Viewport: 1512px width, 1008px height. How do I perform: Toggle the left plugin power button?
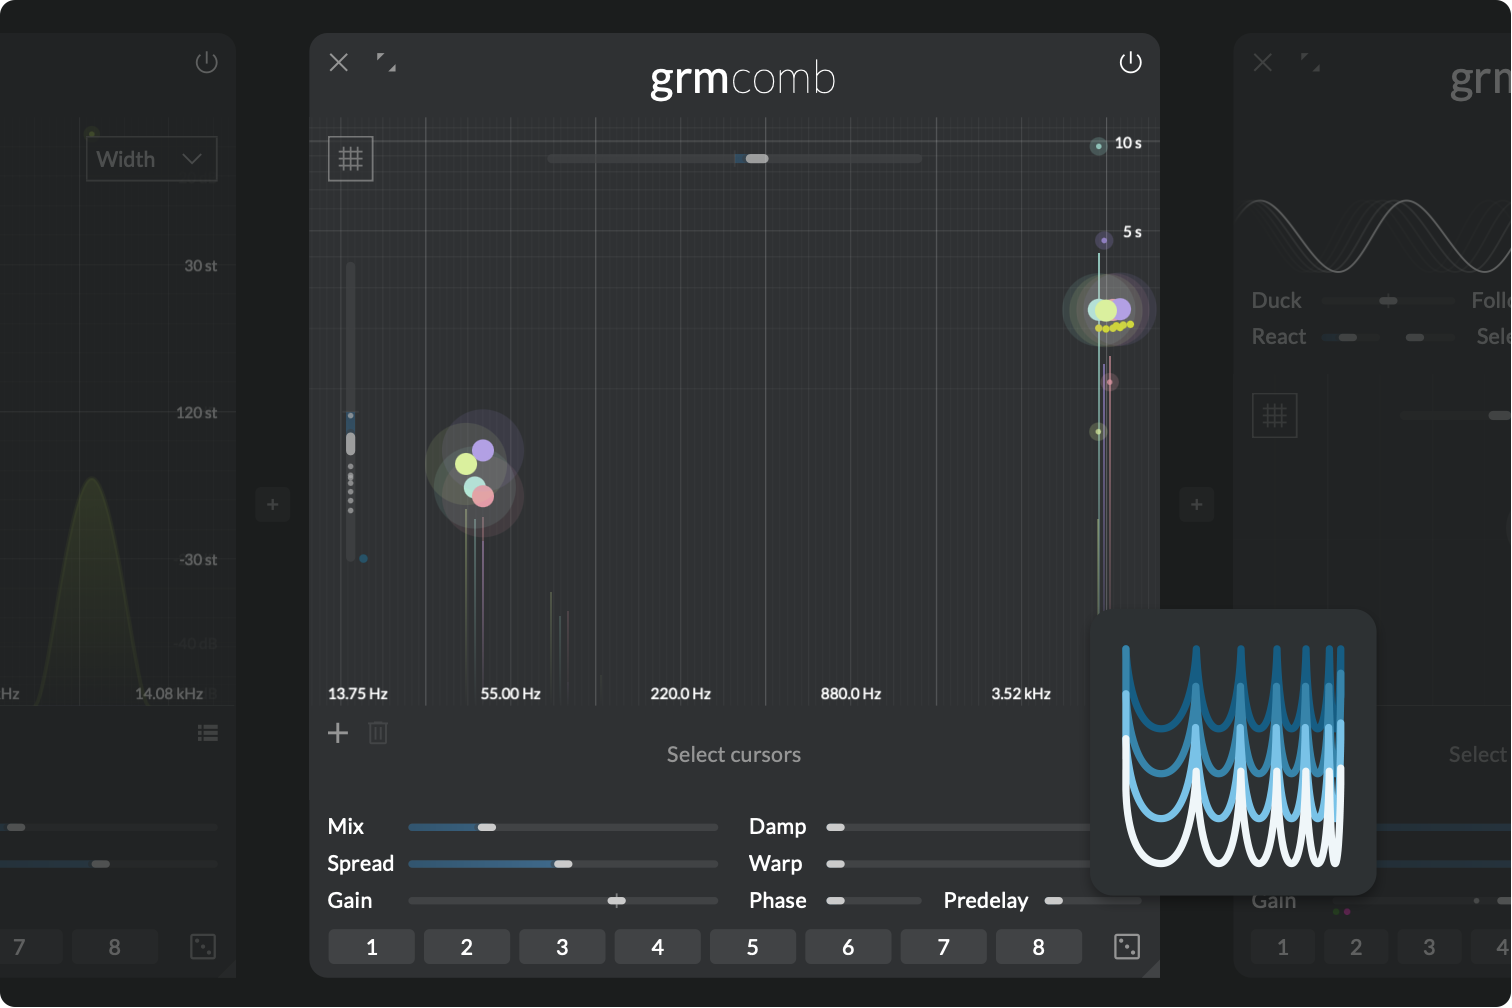pos(206,63)
